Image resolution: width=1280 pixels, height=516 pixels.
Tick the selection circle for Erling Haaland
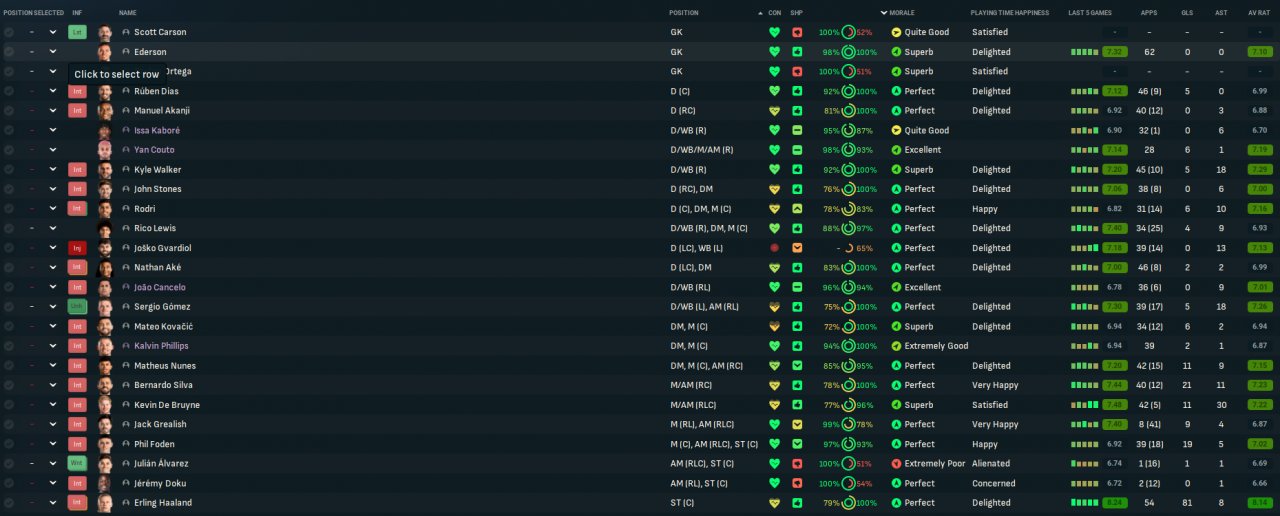tap(9, 503)
